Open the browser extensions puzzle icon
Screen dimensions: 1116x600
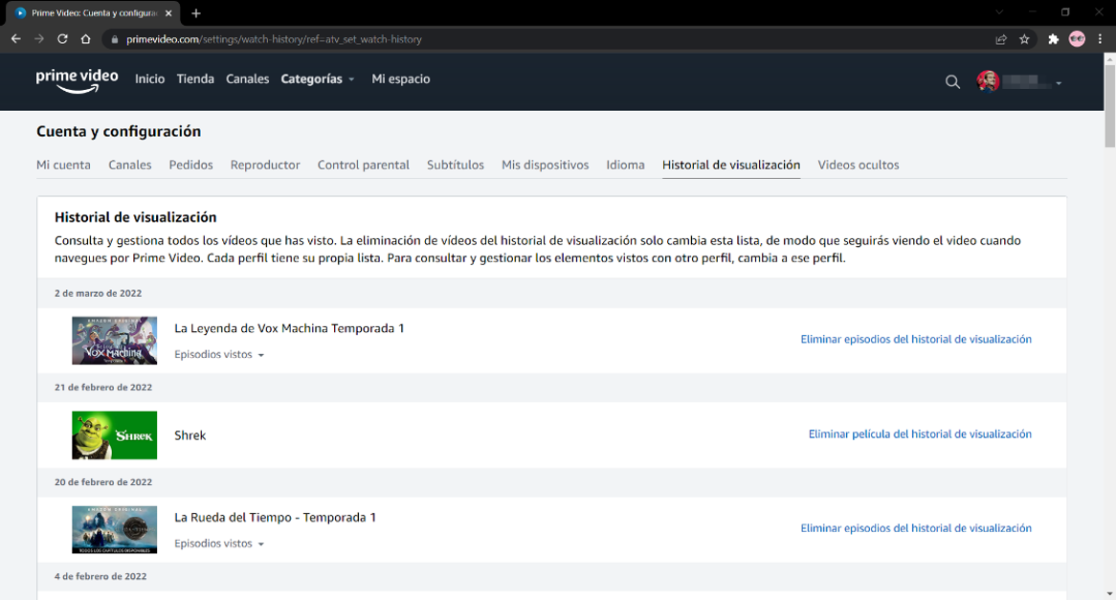point(1053,39)
